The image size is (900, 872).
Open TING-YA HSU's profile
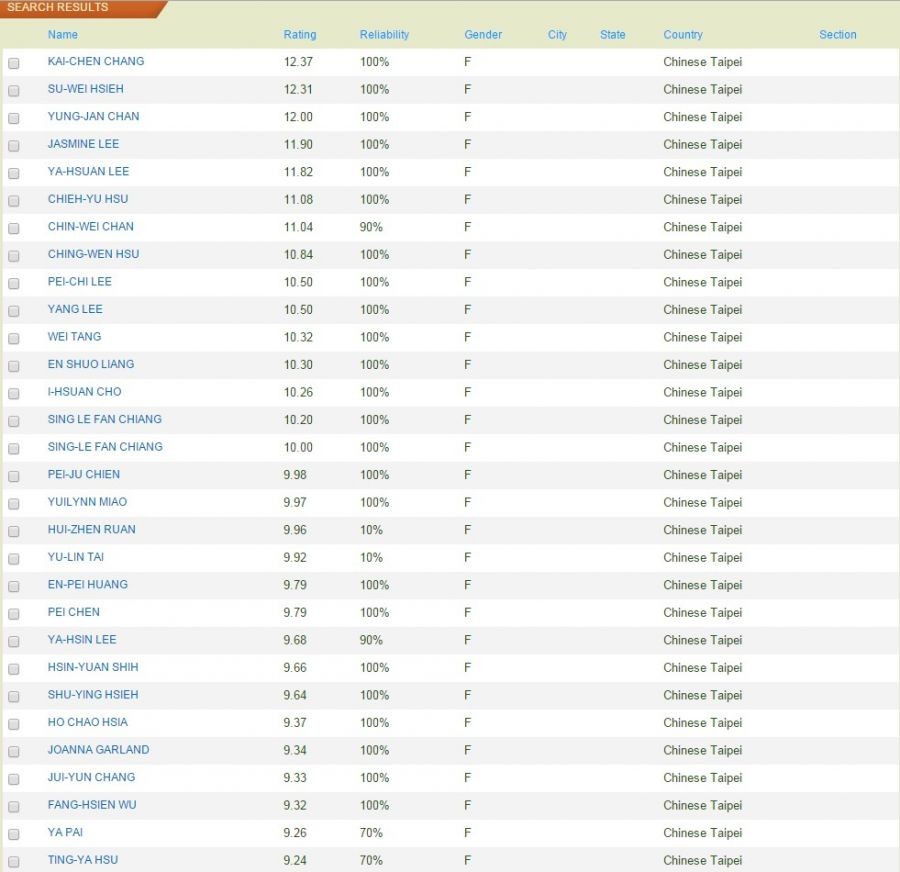83,861
